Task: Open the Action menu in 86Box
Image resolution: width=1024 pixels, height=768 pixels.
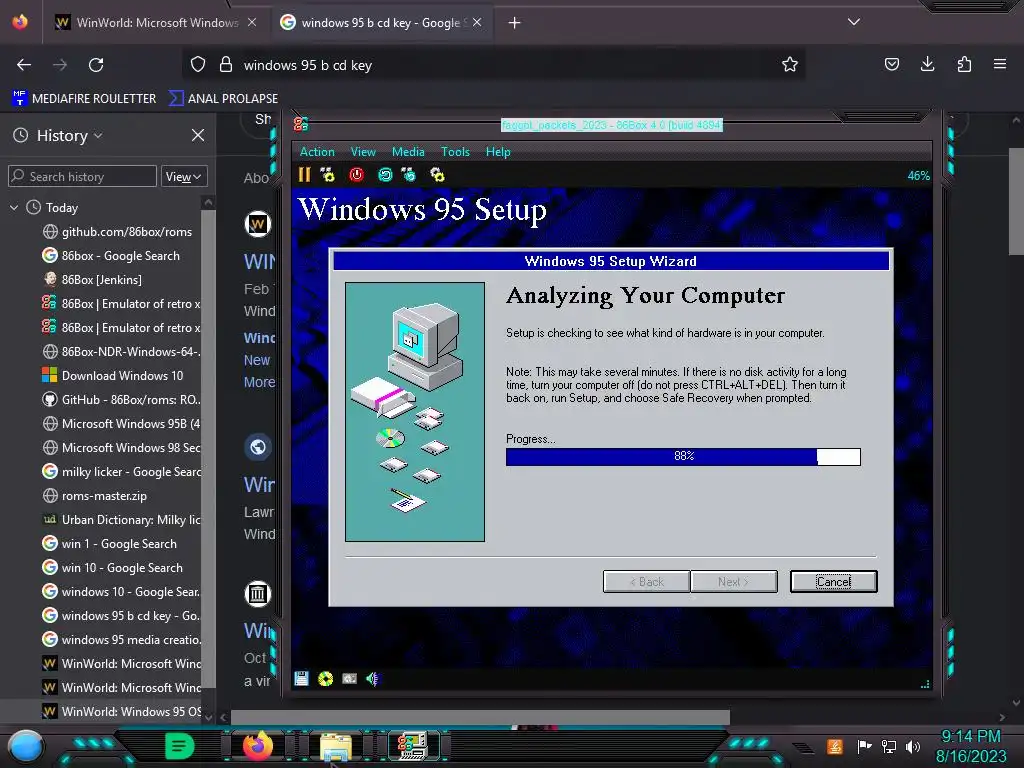Action: (317, 152)
